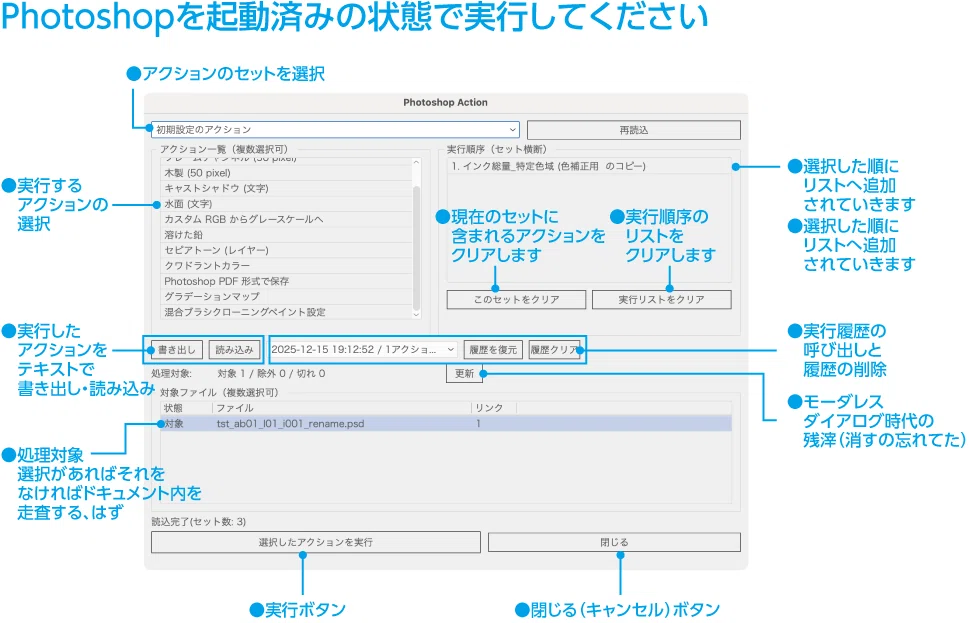
Task: Click the 再読込 reload button
Action: coord(633,130)
